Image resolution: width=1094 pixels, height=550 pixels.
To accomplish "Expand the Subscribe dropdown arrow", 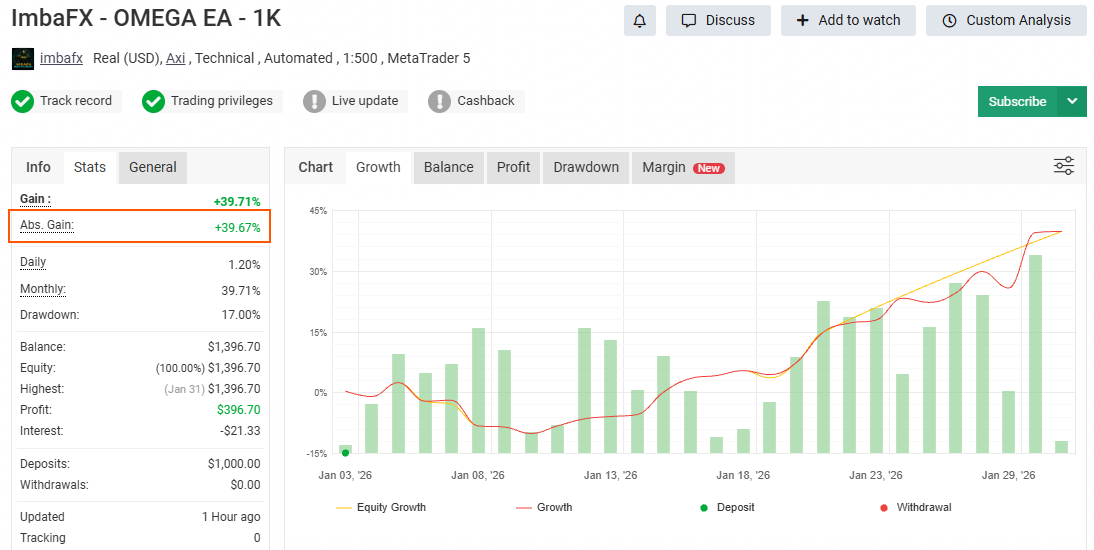I will [x=1072, y=101].
